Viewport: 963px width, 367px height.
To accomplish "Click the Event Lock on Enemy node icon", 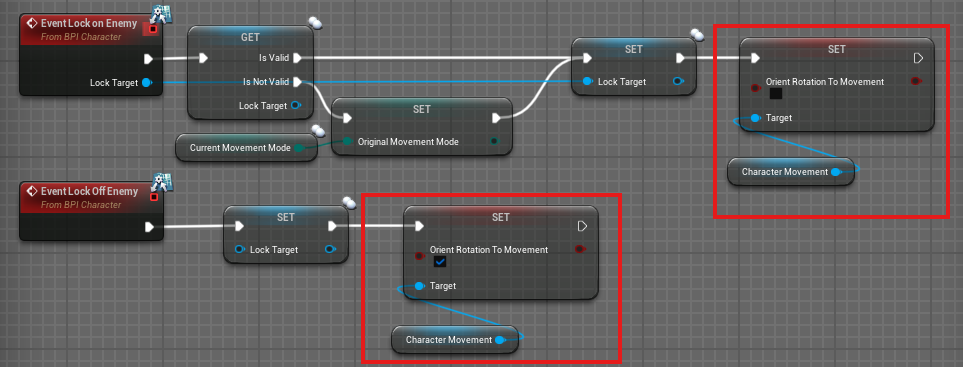I will pyautogui.click(x=33, y=23).
